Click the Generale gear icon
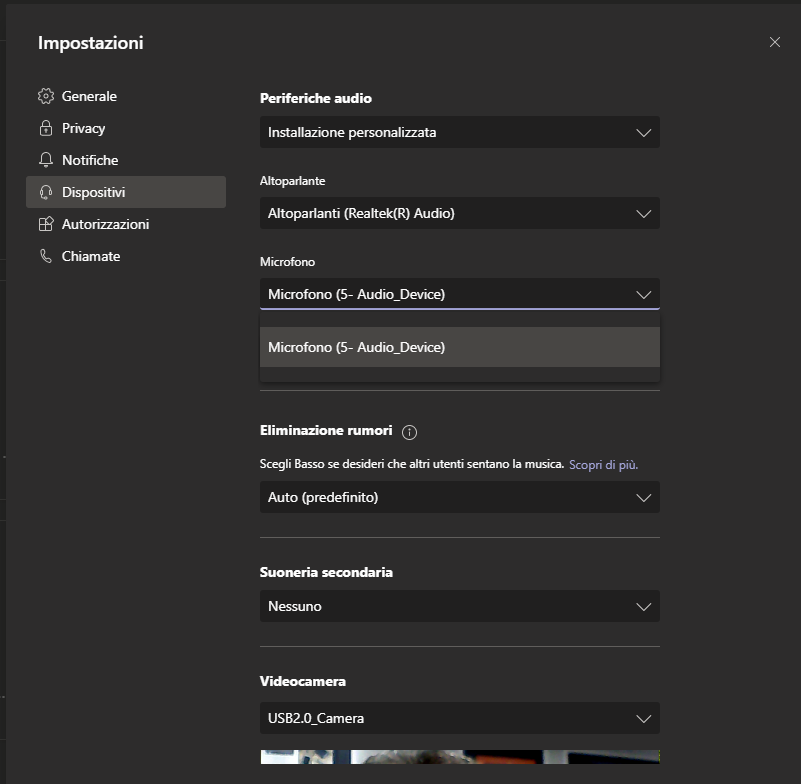The image size is (801, 784). [45, 96]
